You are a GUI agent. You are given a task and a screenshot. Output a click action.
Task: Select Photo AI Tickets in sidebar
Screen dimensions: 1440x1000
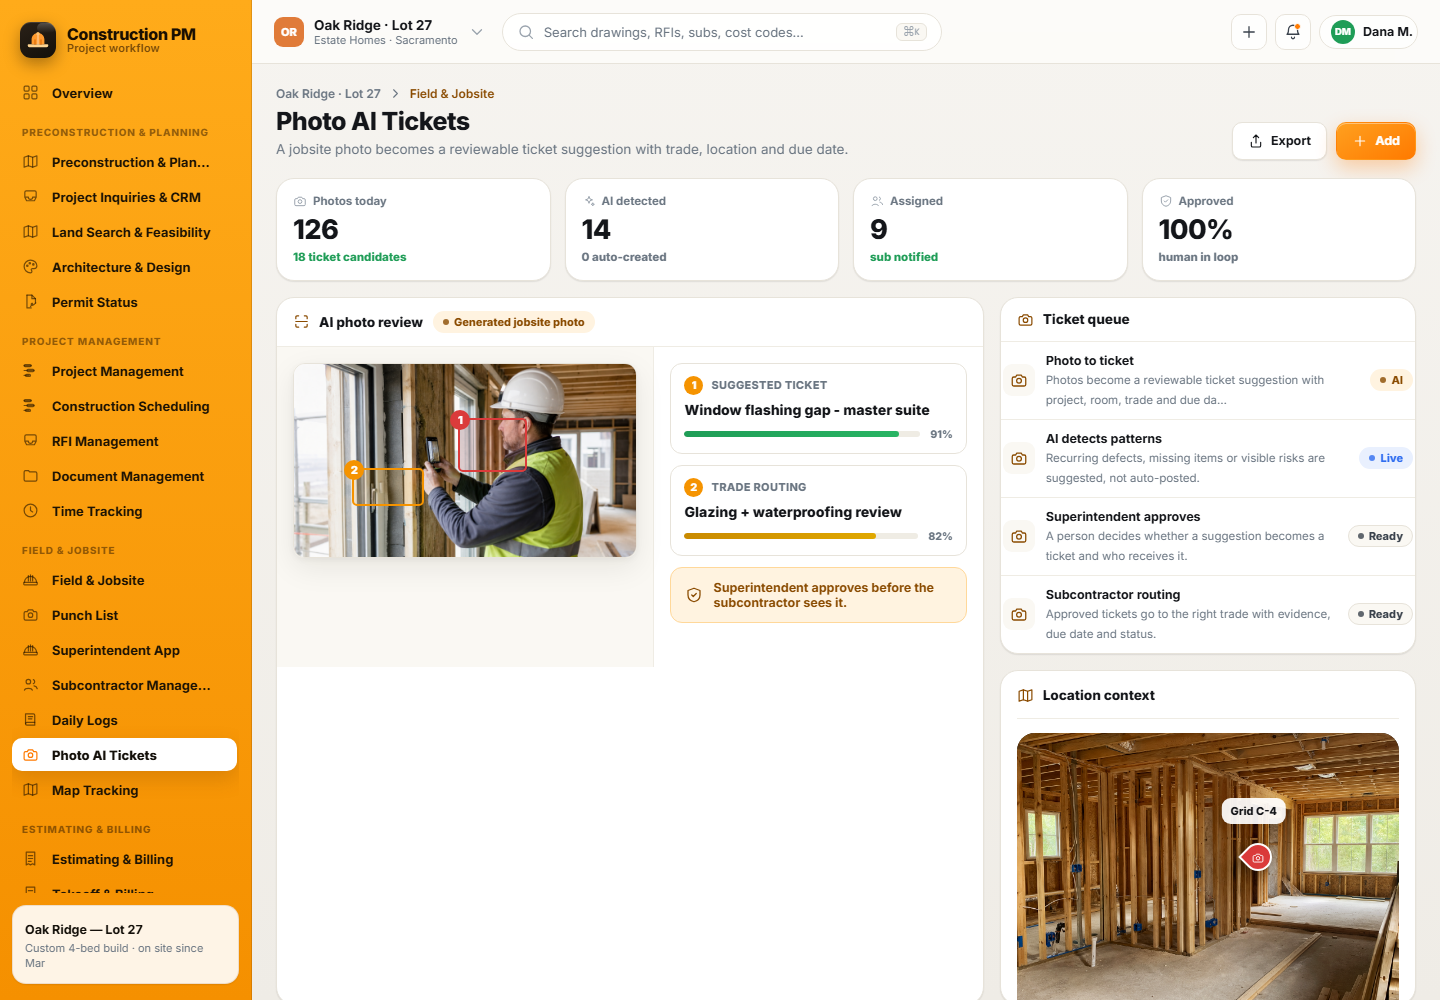124,755
